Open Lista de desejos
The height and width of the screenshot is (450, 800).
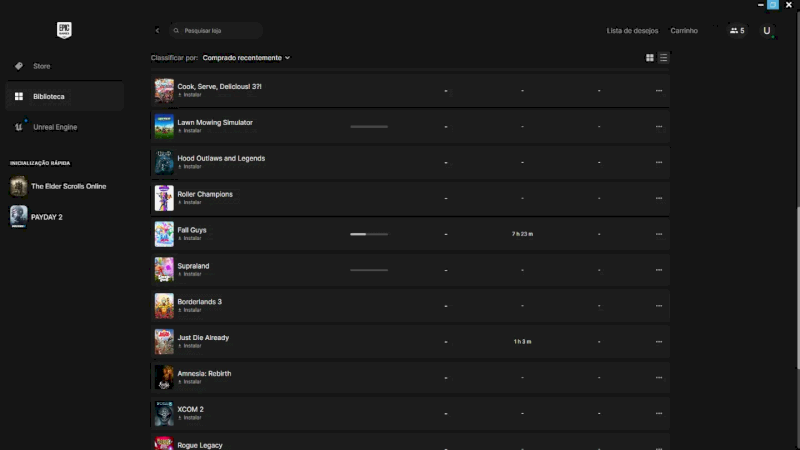click(x=632, y=31)
